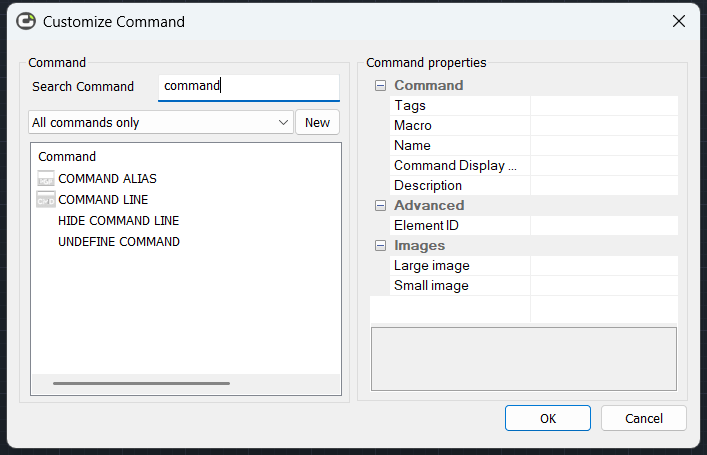The image size is (707, 455).
Task: Select HIDE COMMAND LINE in the list
Action: click(119, 221)
